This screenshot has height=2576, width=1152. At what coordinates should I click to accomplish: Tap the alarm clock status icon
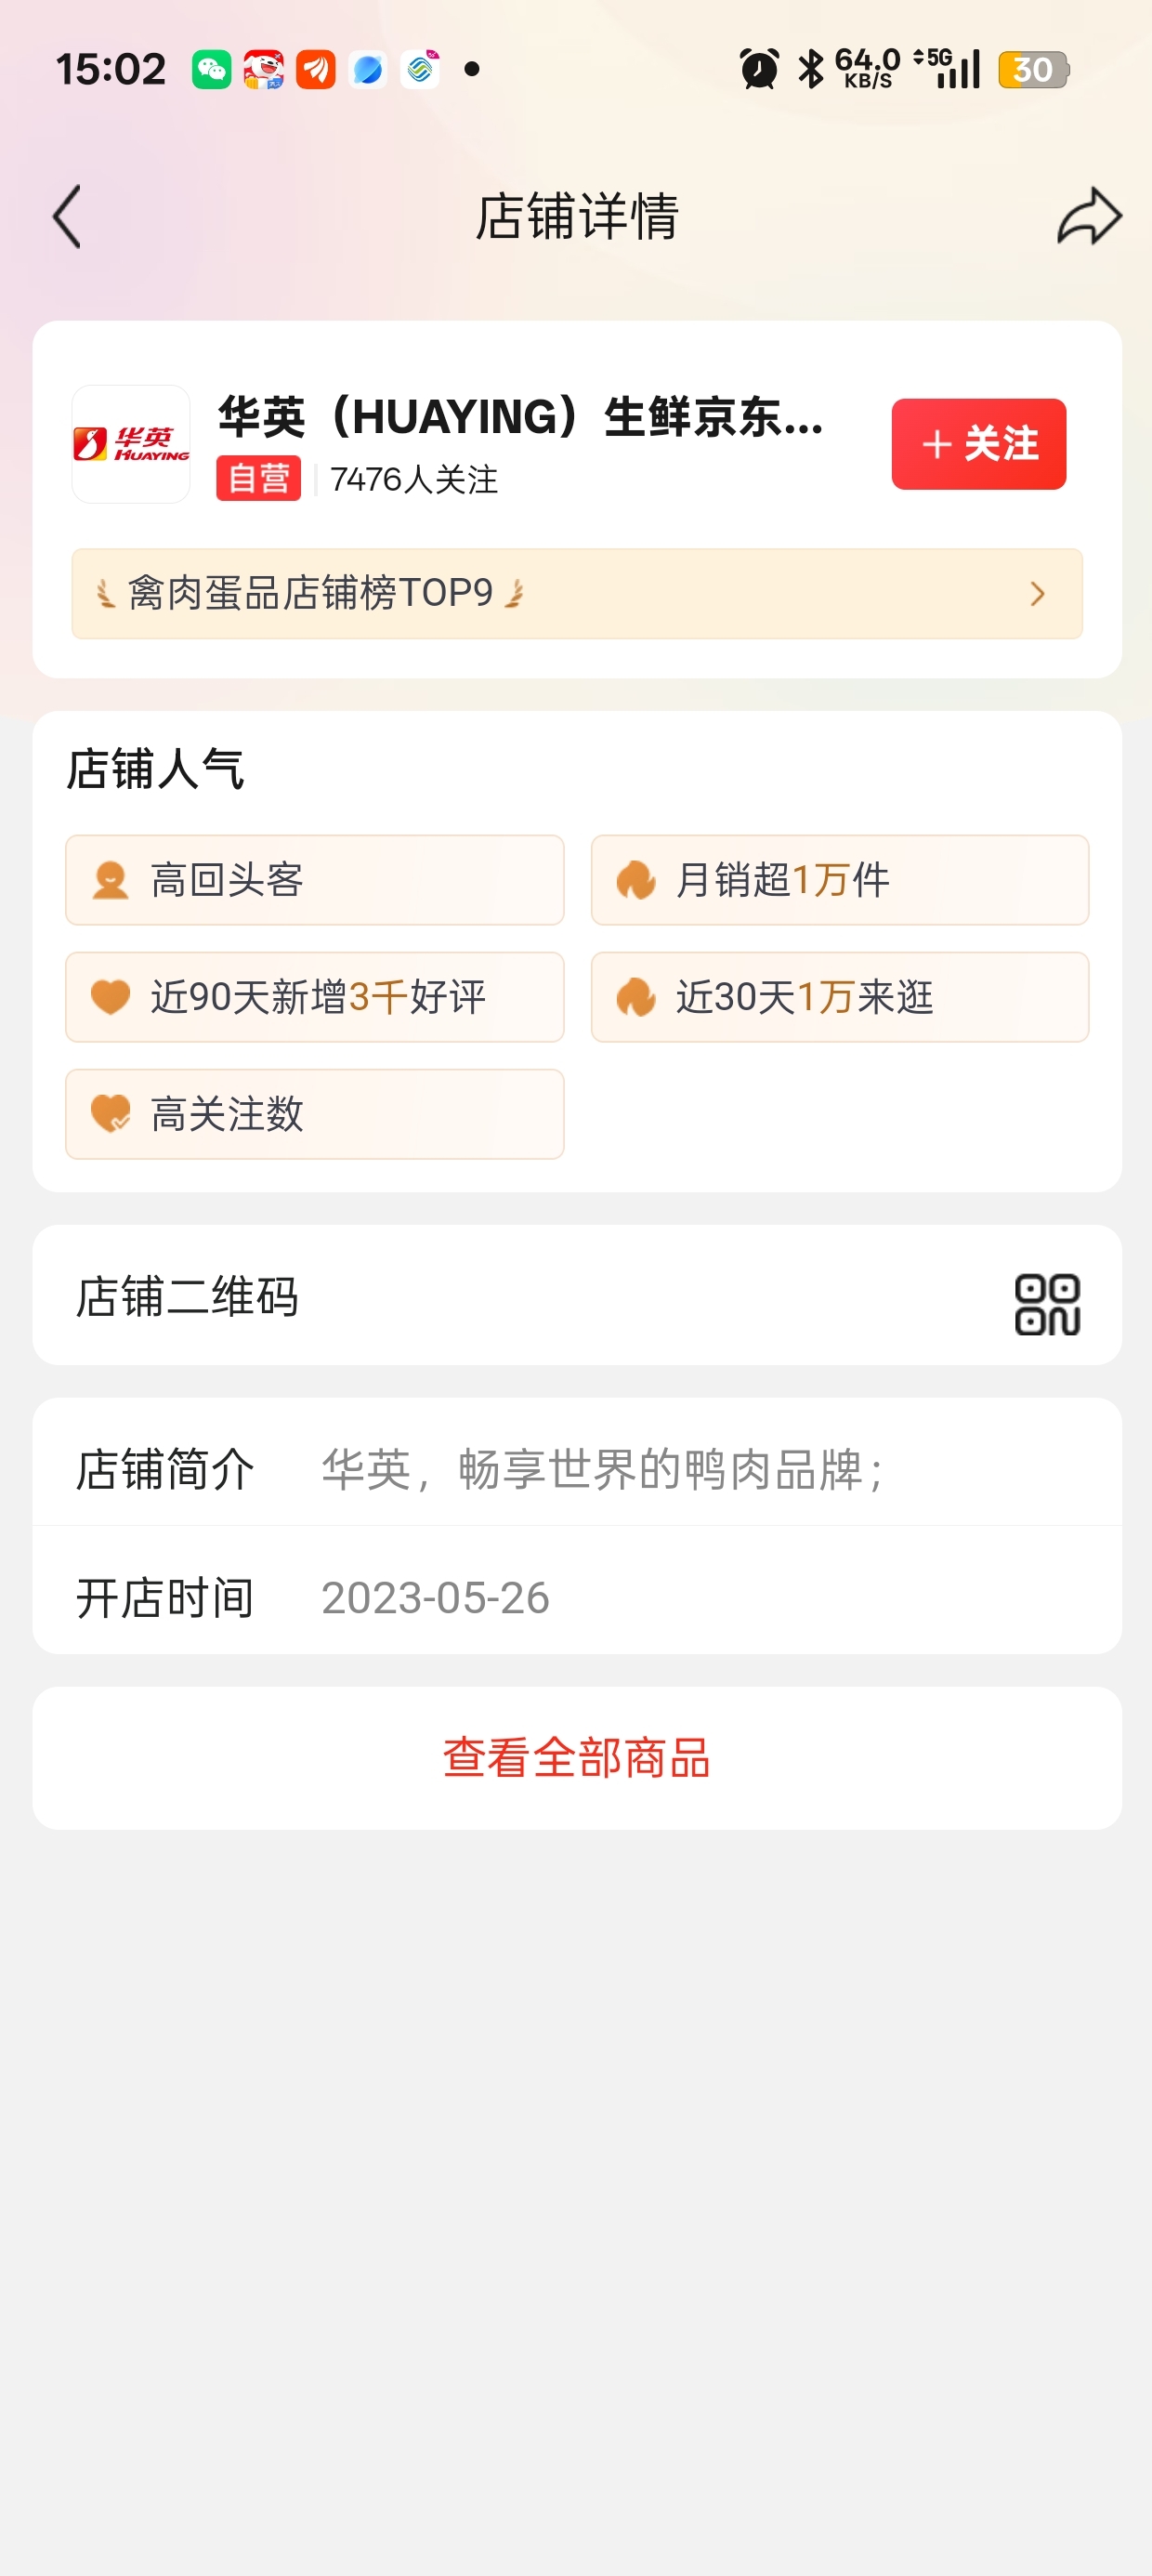[x=759, y=70]
